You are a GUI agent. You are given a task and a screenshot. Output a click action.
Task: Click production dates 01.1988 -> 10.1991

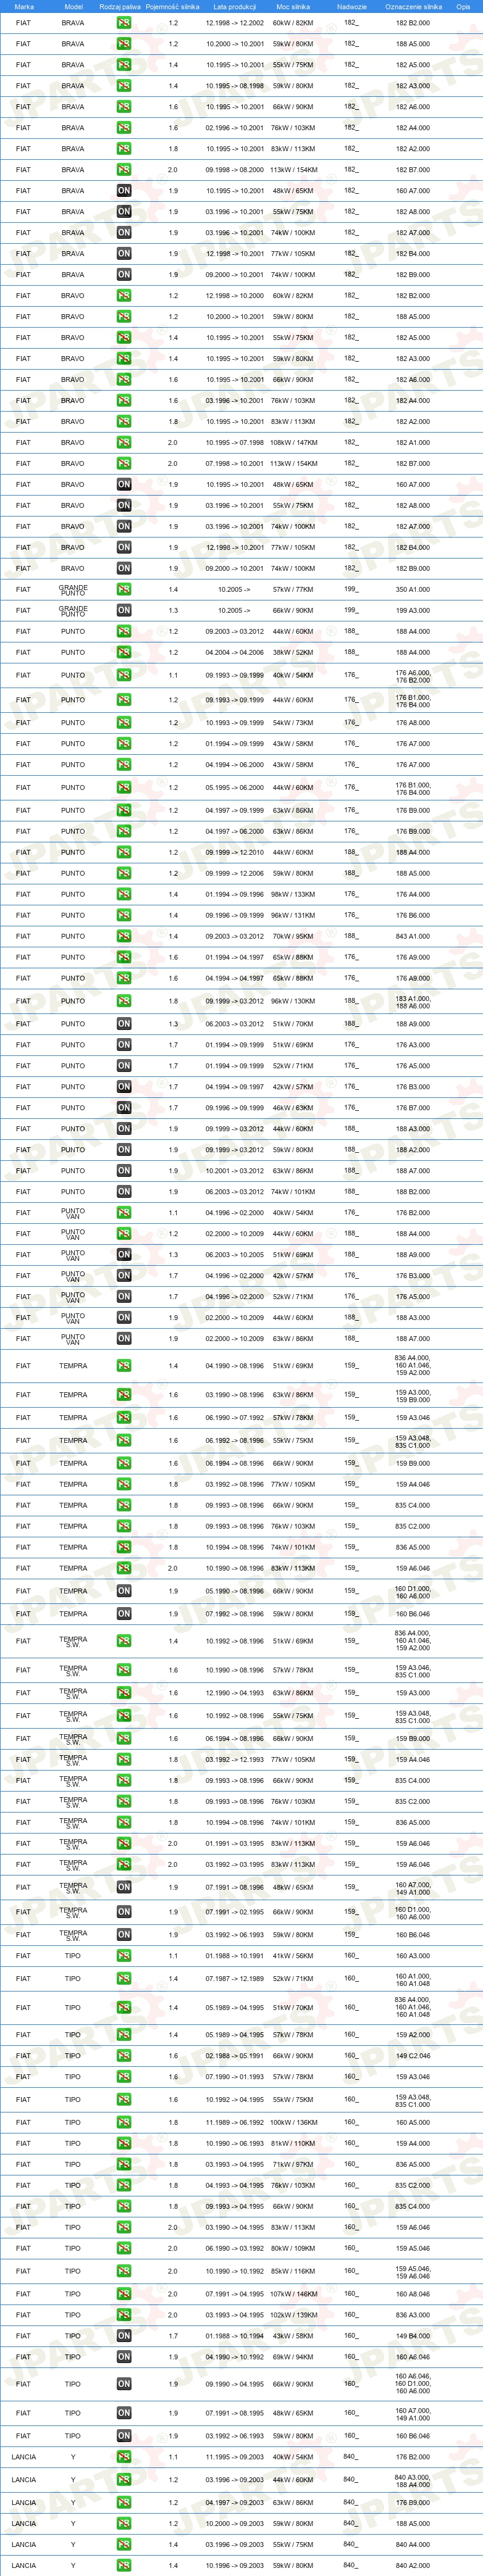[x=235, y=1956]
